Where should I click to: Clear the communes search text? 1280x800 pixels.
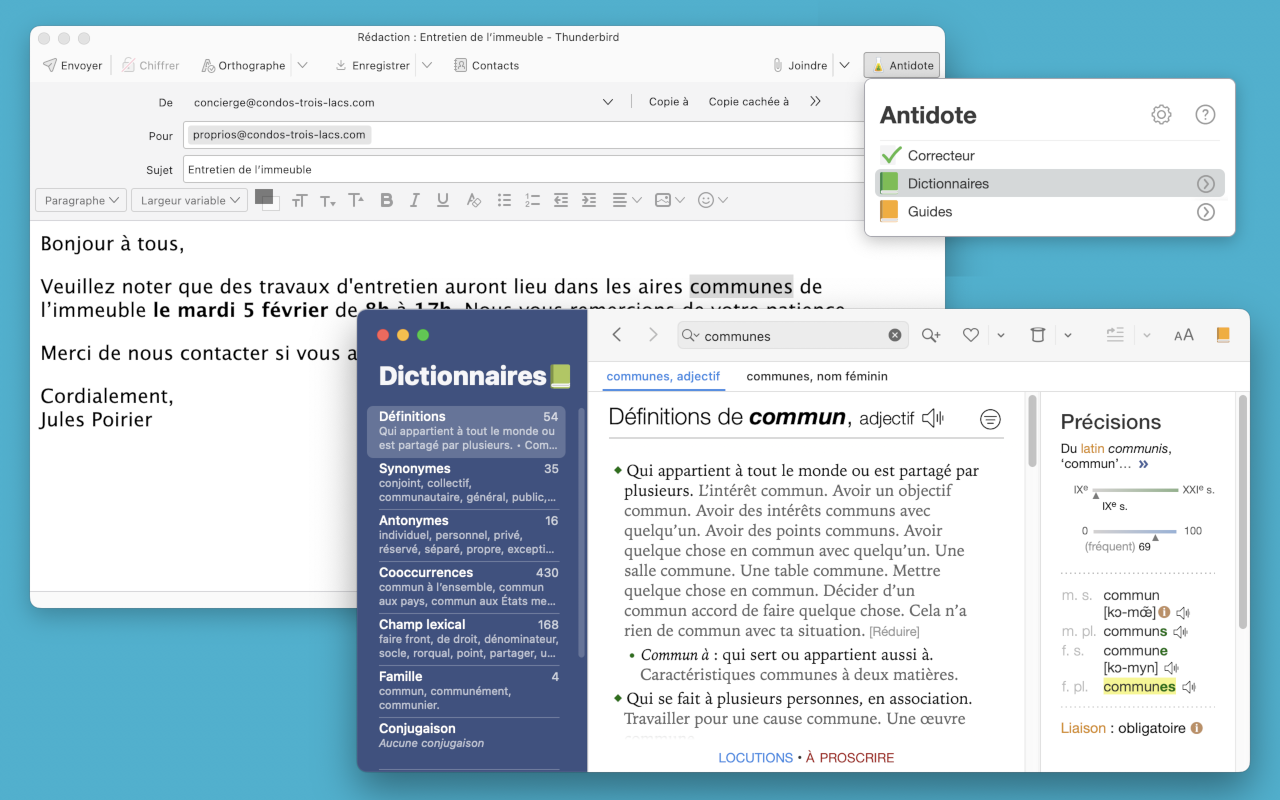(895, 336)
